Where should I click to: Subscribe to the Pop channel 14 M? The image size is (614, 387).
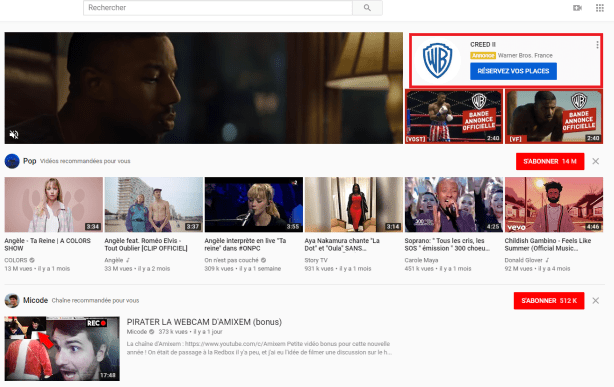550,161
